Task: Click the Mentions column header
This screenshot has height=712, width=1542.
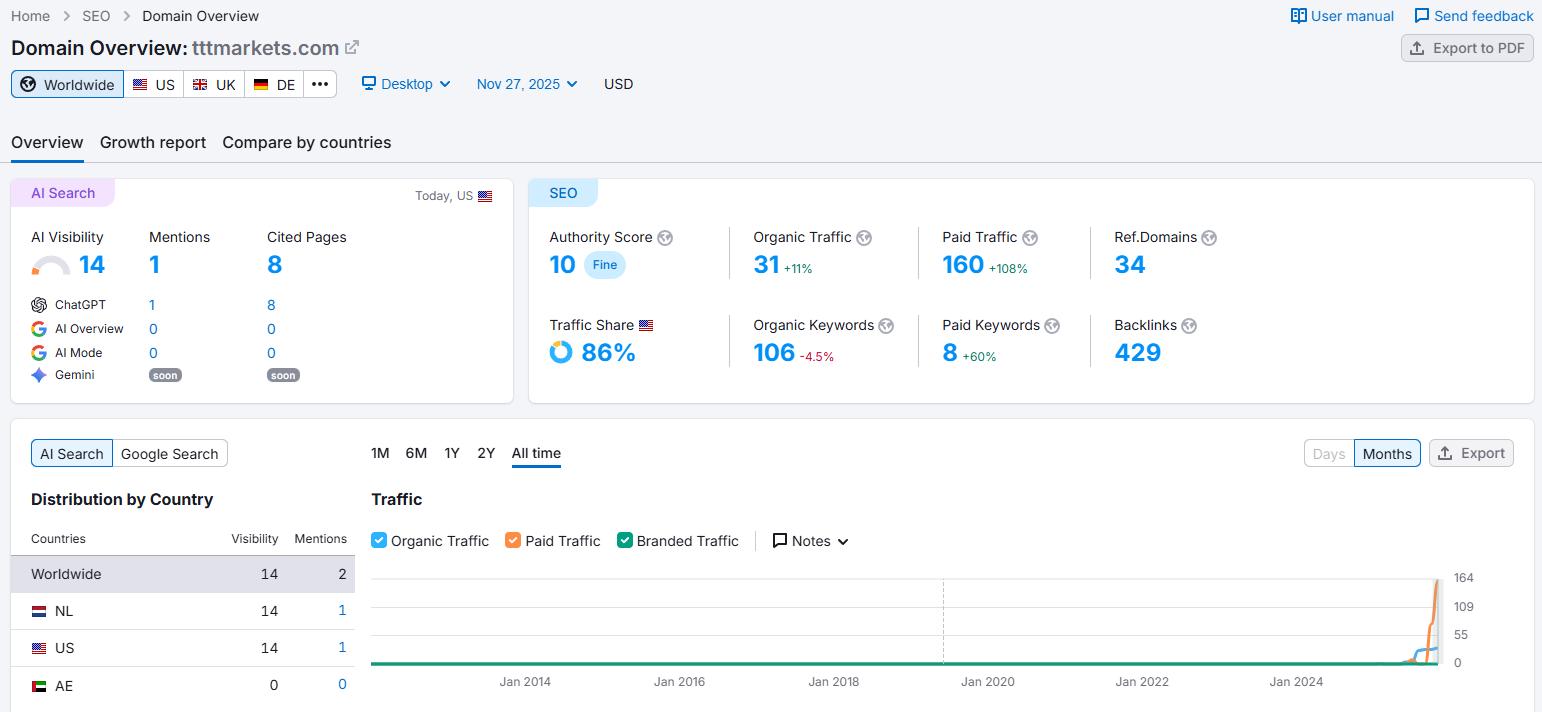Action: click(x=320, y=538)
